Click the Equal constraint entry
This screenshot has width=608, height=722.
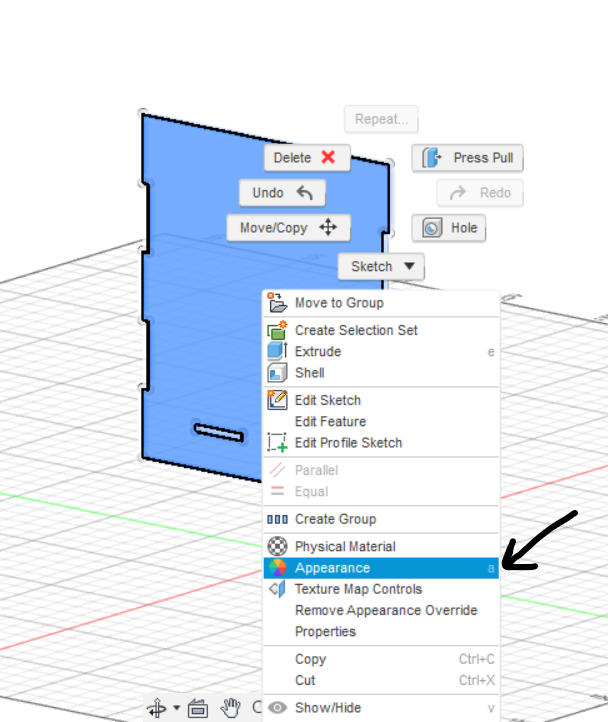(x=381, y=491)
